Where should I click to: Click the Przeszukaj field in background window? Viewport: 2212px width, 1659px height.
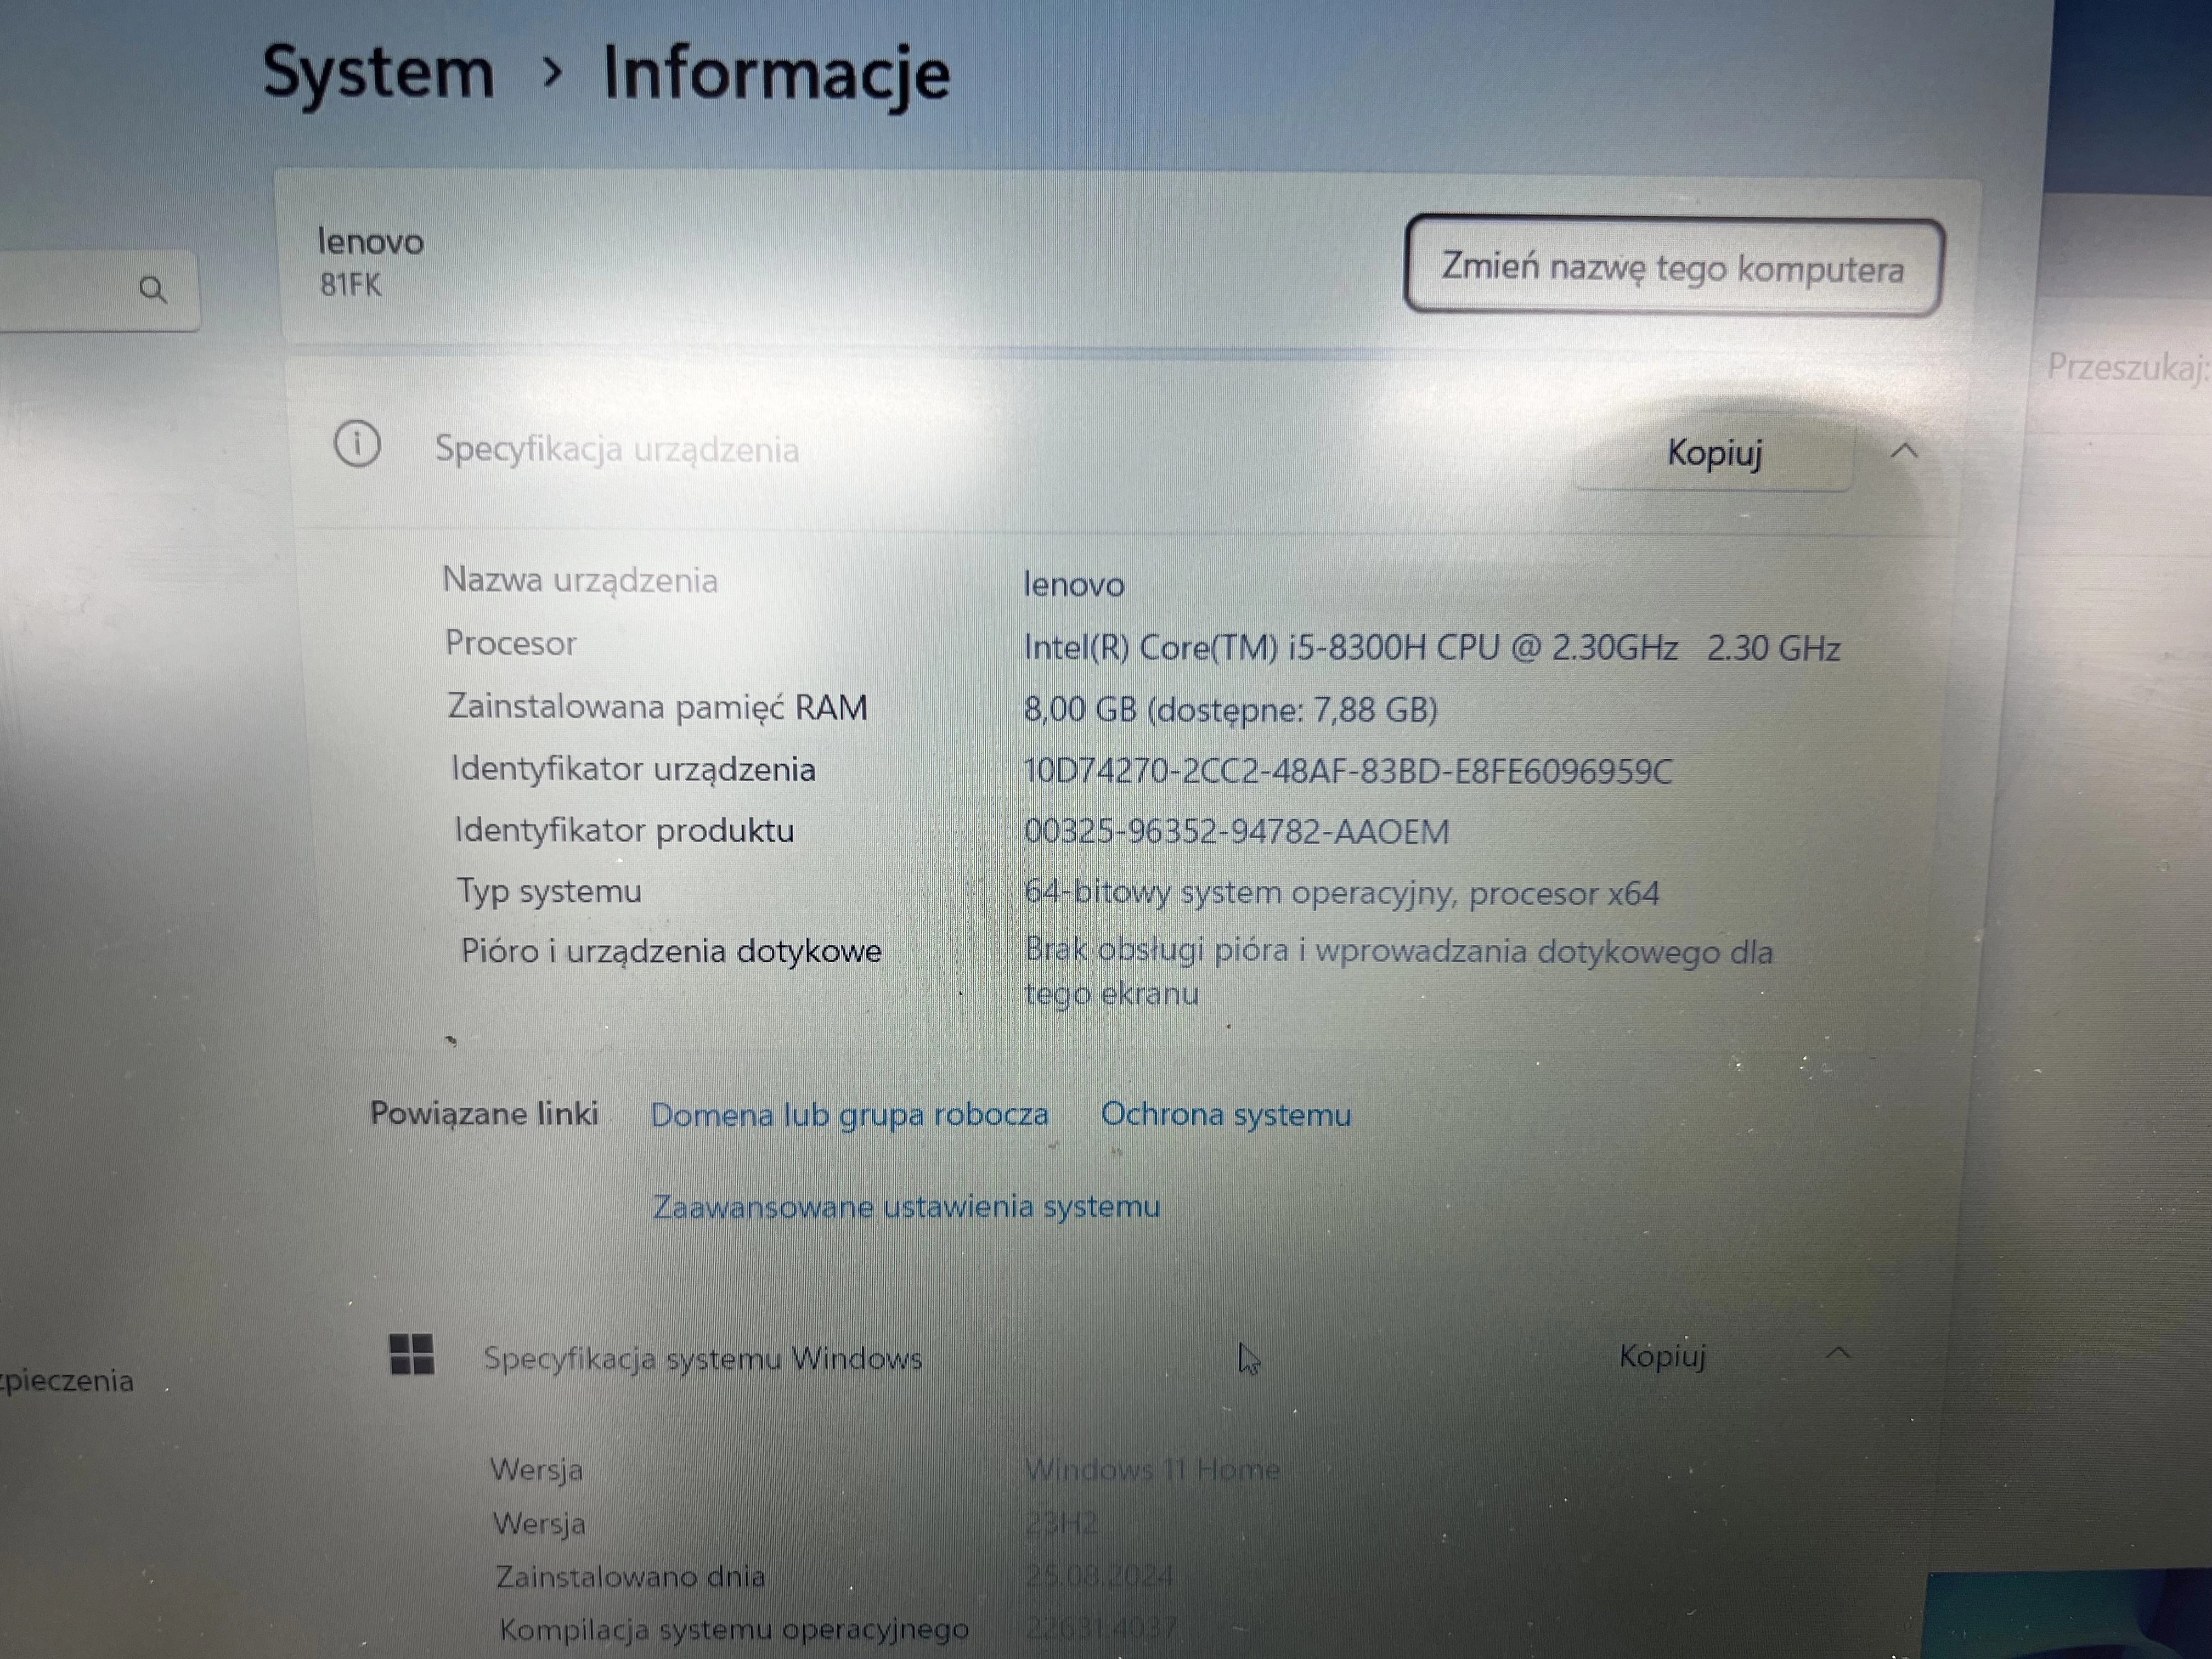(x=2125, y=367)
